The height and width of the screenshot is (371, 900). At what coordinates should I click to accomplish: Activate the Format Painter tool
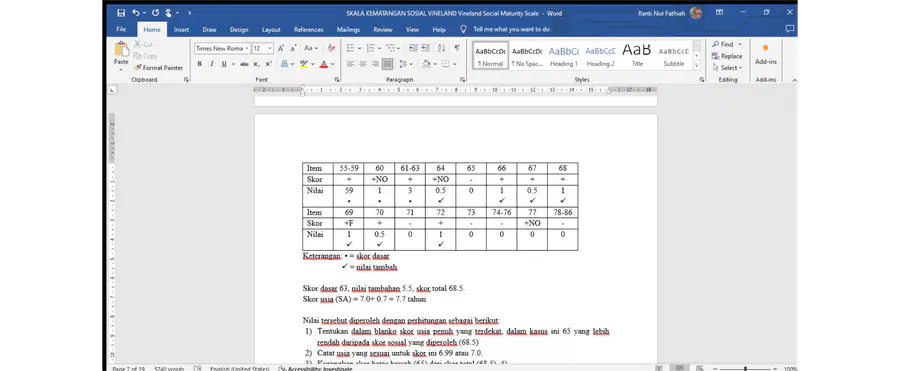(x=158, y=68)
